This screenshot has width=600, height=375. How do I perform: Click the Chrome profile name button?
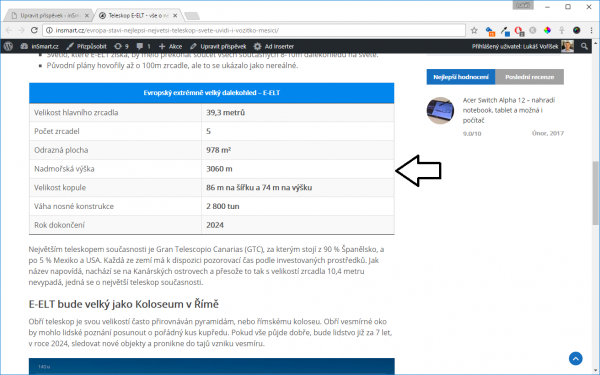coord(523,5)
